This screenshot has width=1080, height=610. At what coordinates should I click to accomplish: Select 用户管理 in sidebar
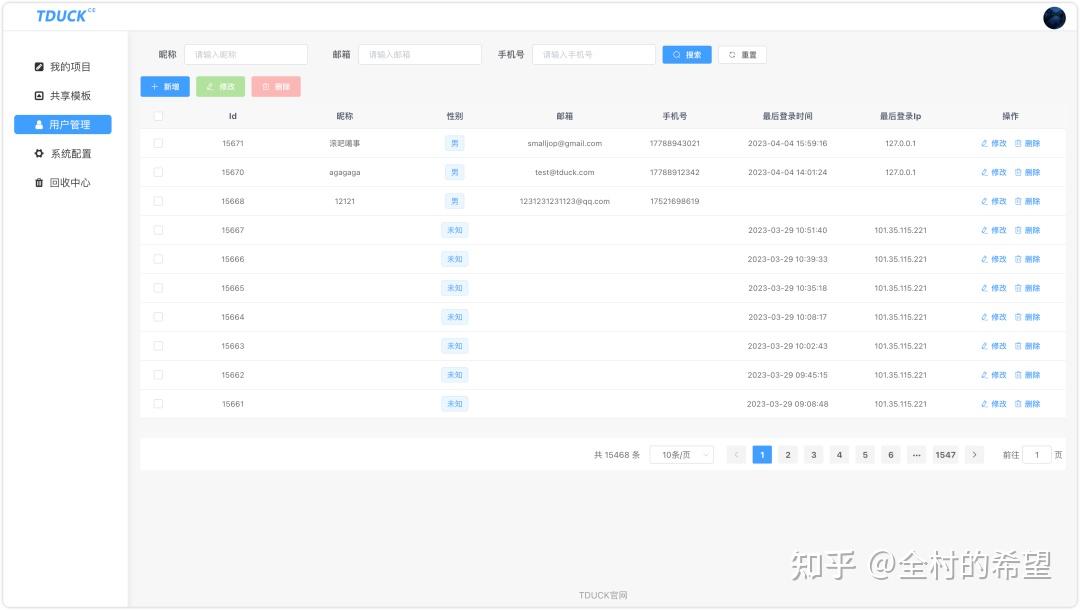click(63, 125)
